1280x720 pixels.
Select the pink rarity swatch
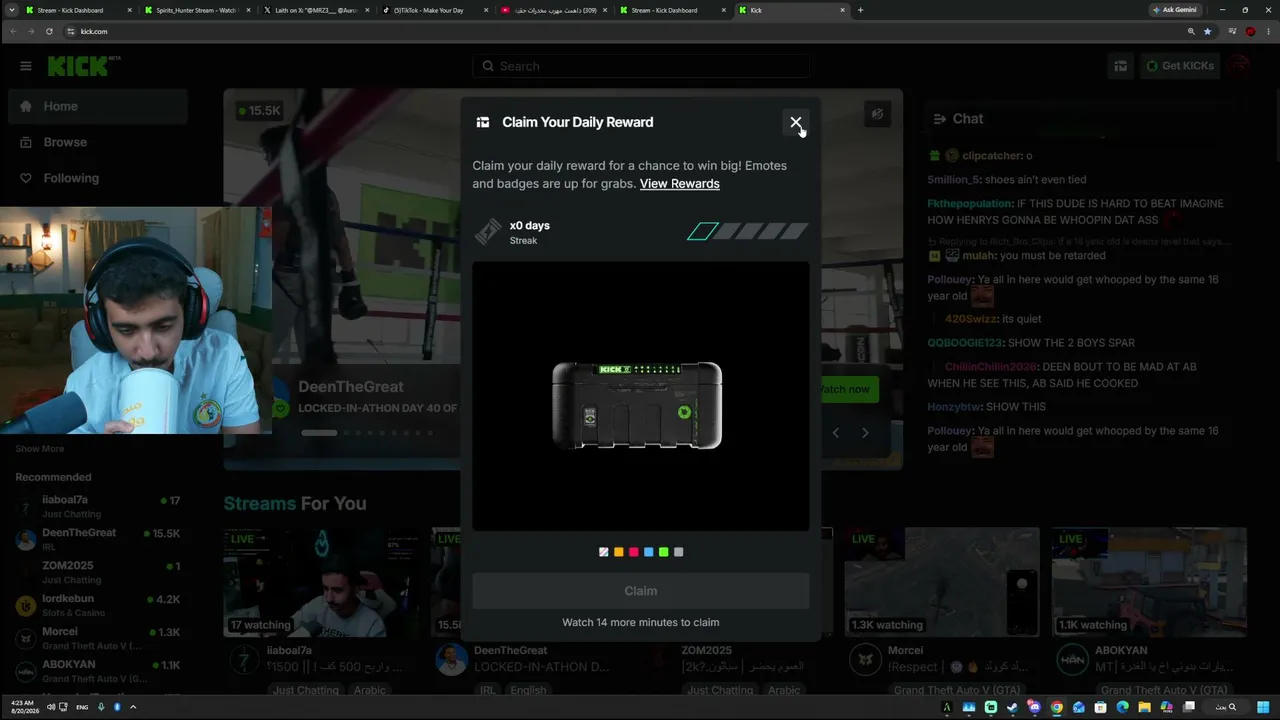click(x=634, y=552)
